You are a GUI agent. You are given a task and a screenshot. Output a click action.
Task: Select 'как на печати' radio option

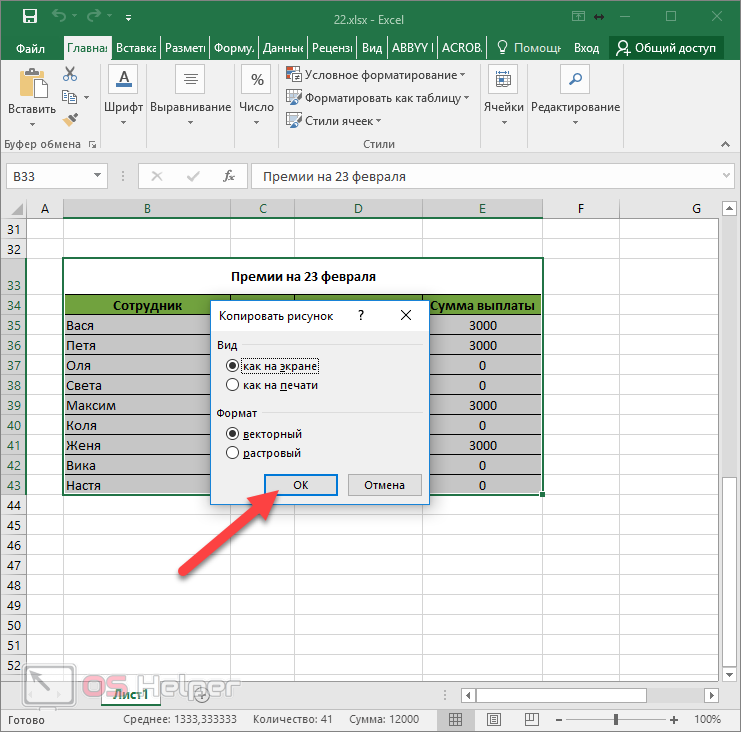(x=272, y=385)
